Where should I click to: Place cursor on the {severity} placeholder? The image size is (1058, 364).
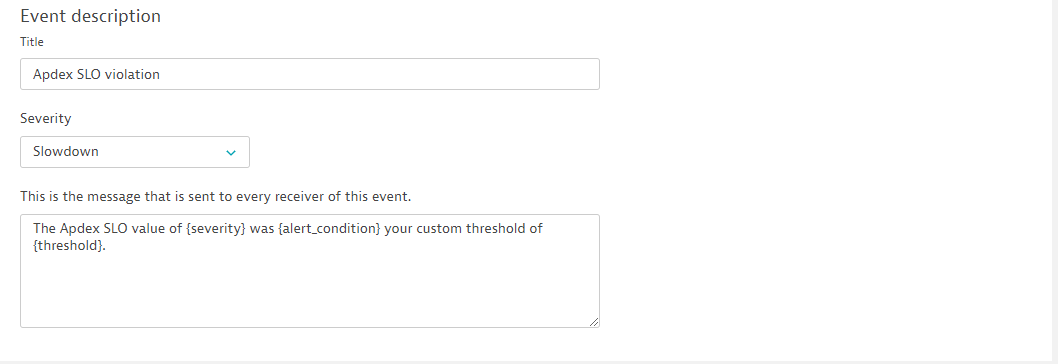click(x=216, y=229)
